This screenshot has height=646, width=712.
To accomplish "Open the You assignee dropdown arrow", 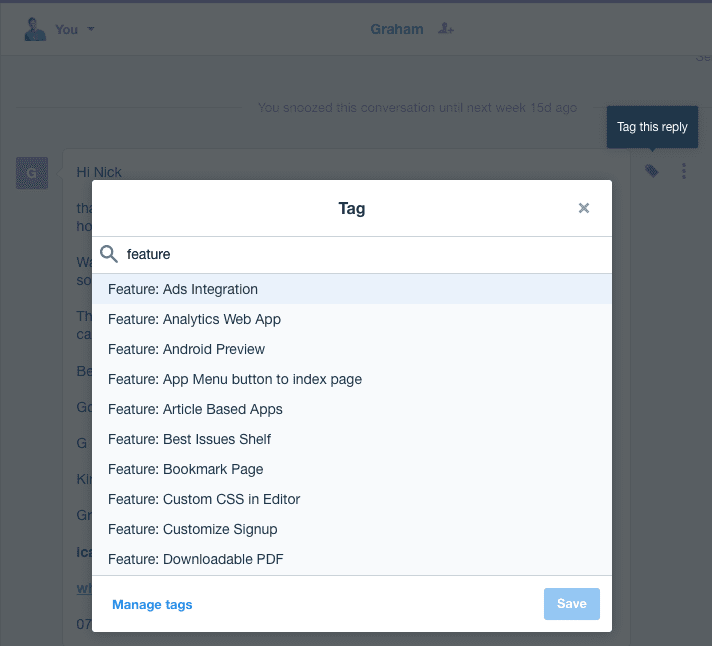I will click(91, 29).
